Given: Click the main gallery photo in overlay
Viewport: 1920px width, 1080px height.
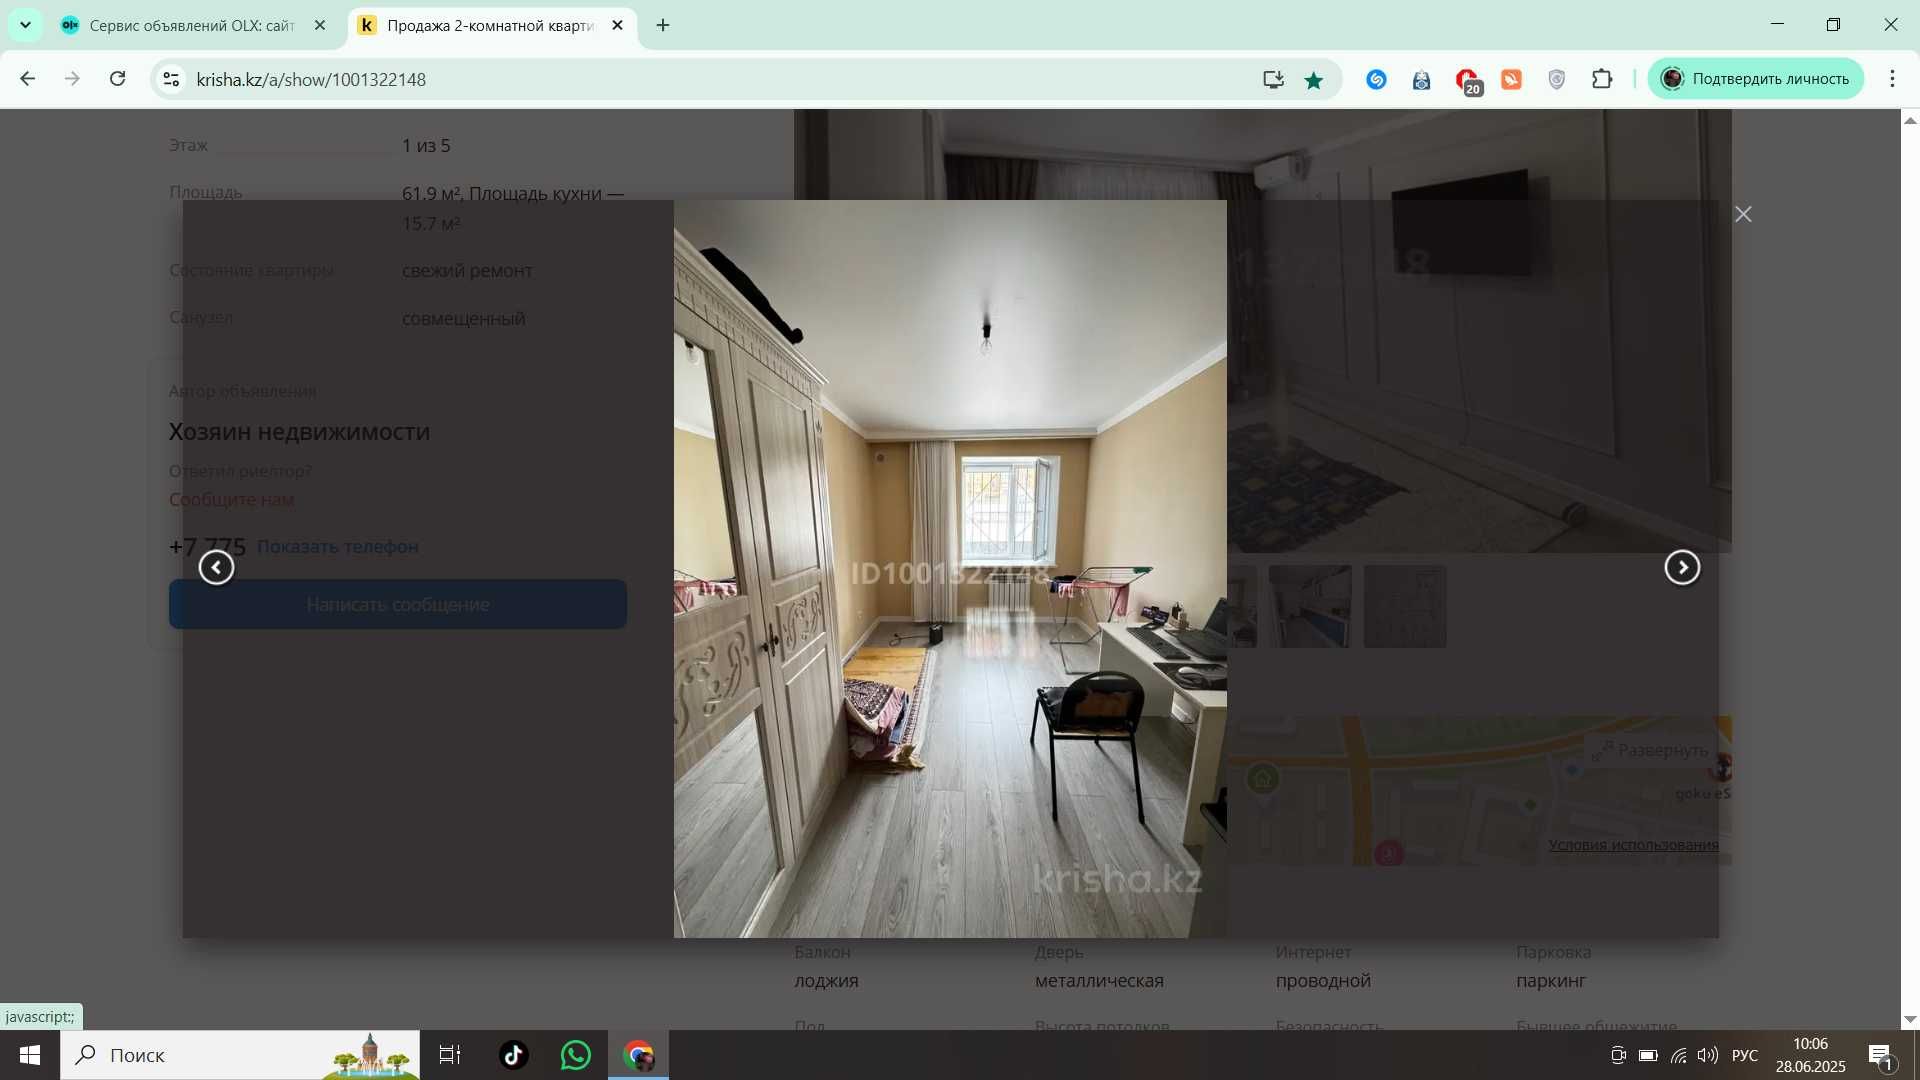Looking at the screenshot, I should (x=950, y=569).
